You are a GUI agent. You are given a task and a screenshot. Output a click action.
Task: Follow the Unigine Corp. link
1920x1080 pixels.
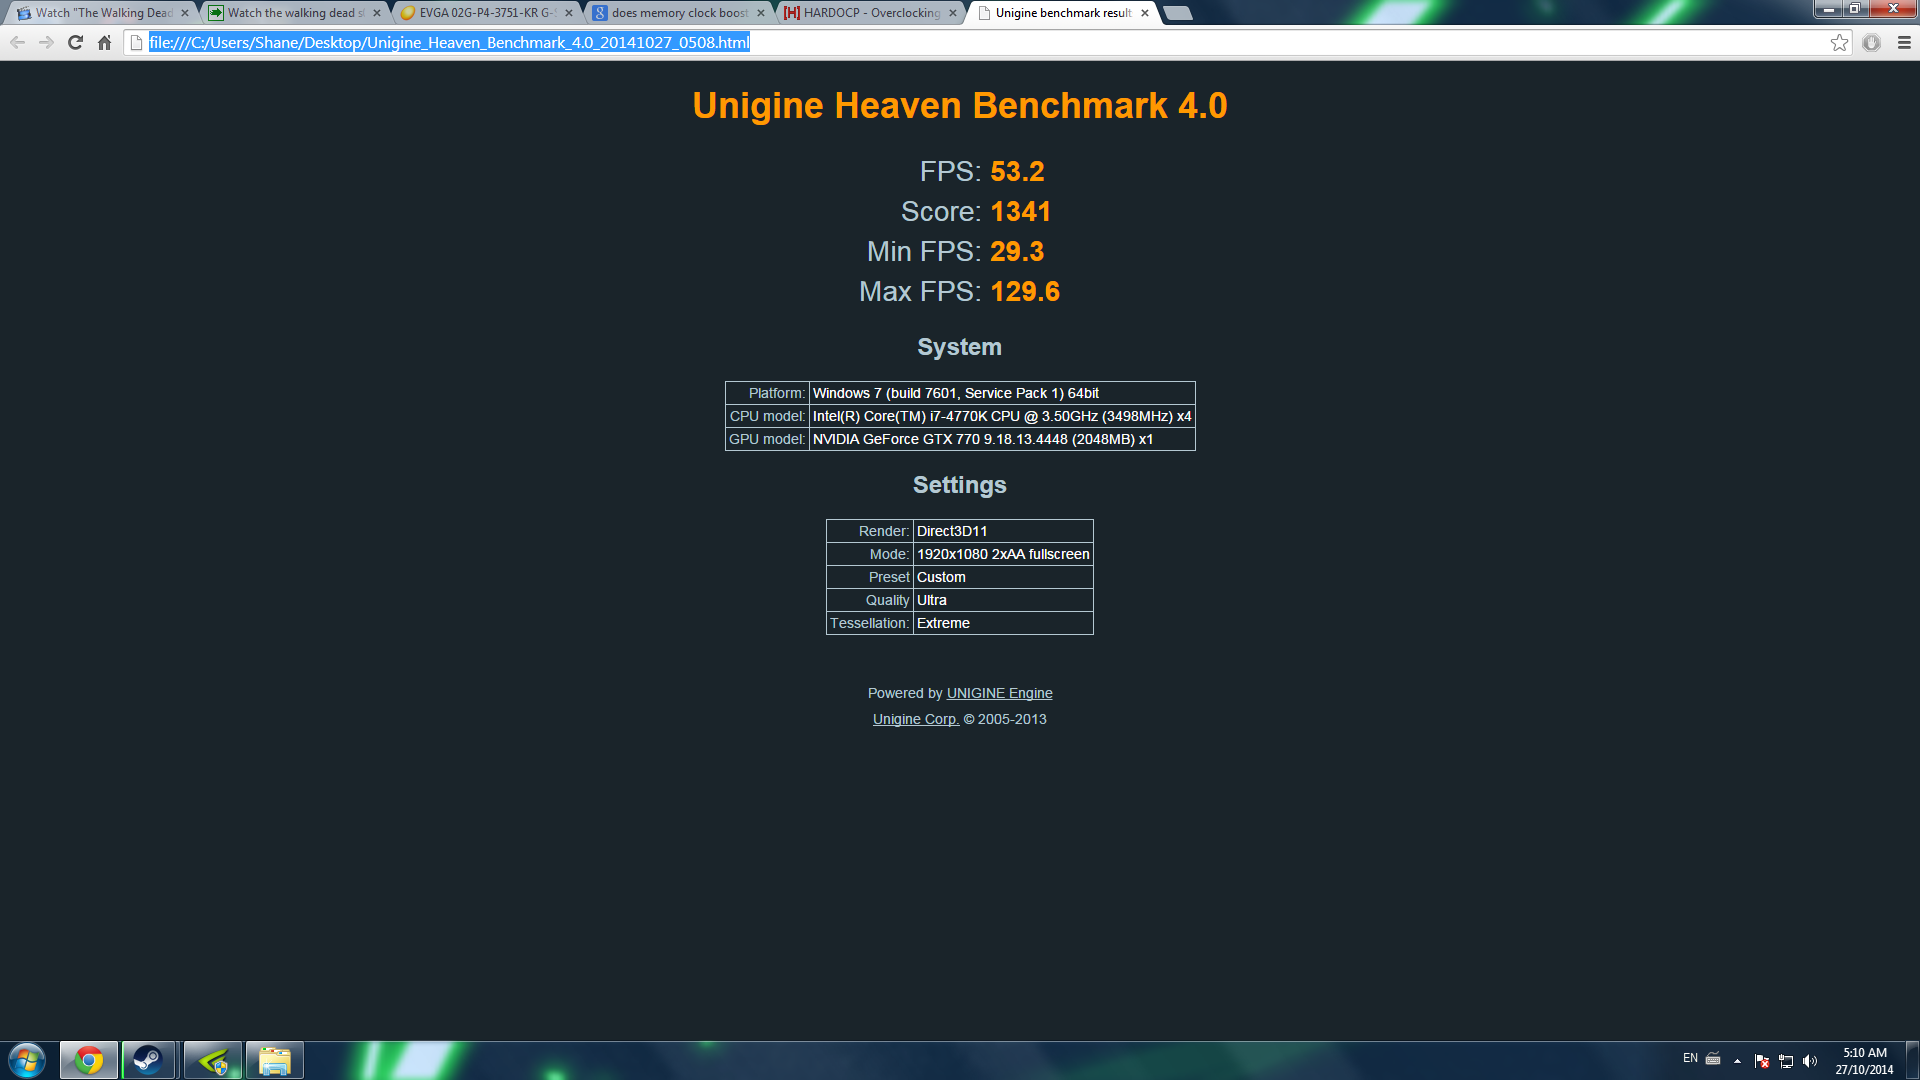tap(915, 719)
